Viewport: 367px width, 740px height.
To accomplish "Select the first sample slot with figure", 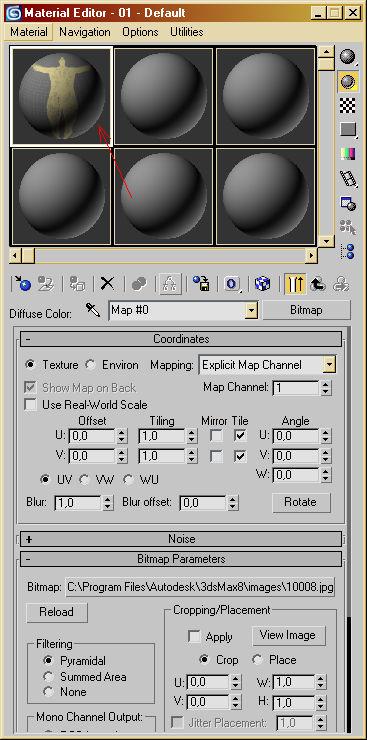I will [x=61, y=96].
